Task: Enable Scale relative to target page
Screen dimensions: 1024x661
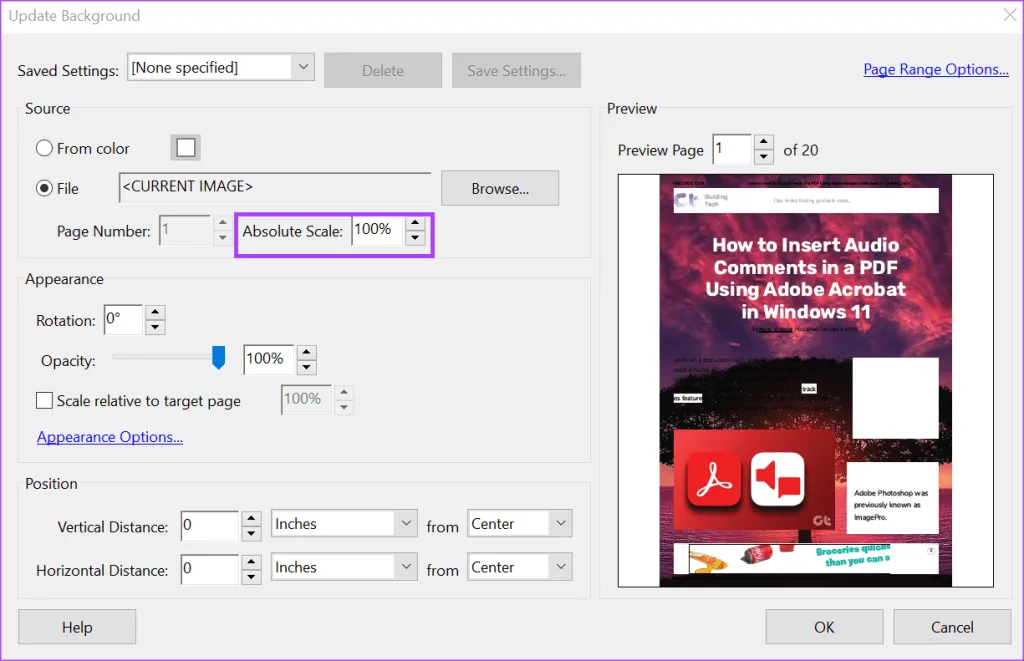Action: tap(45, 400)
